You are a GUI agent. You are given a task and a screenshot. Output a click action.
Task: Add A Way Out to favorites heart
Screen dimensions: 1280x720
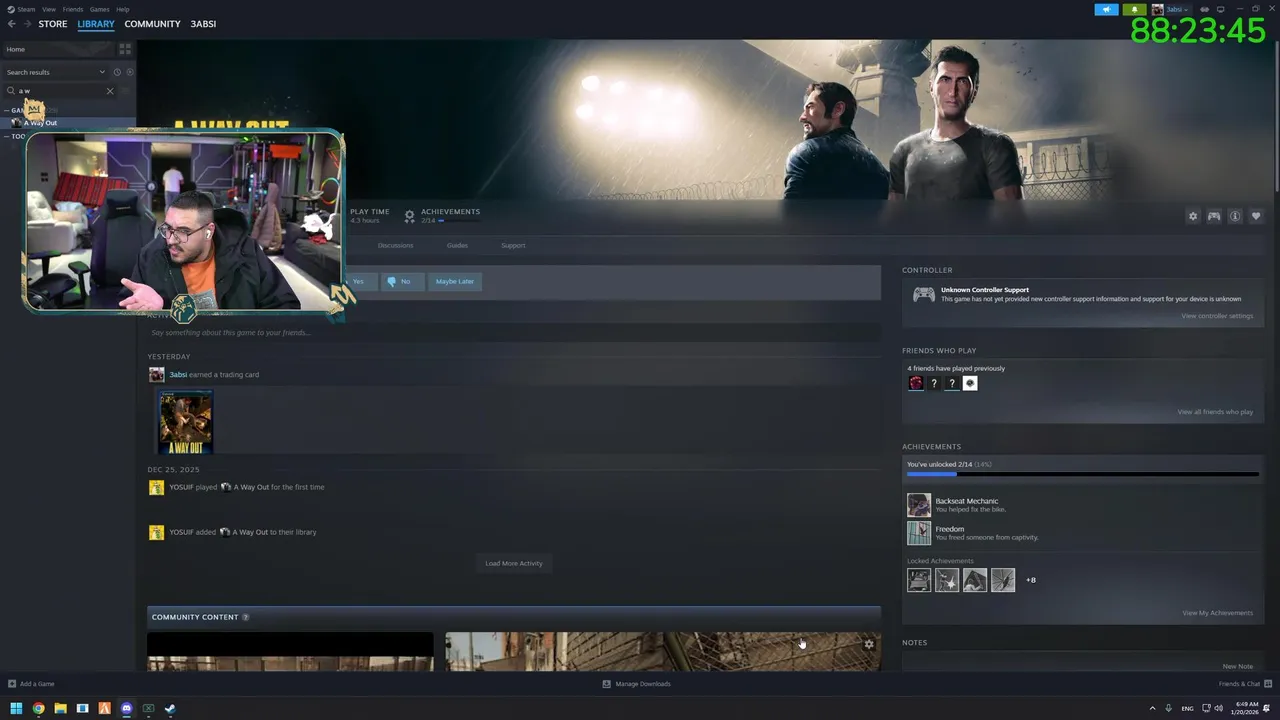pos(1256,216)
